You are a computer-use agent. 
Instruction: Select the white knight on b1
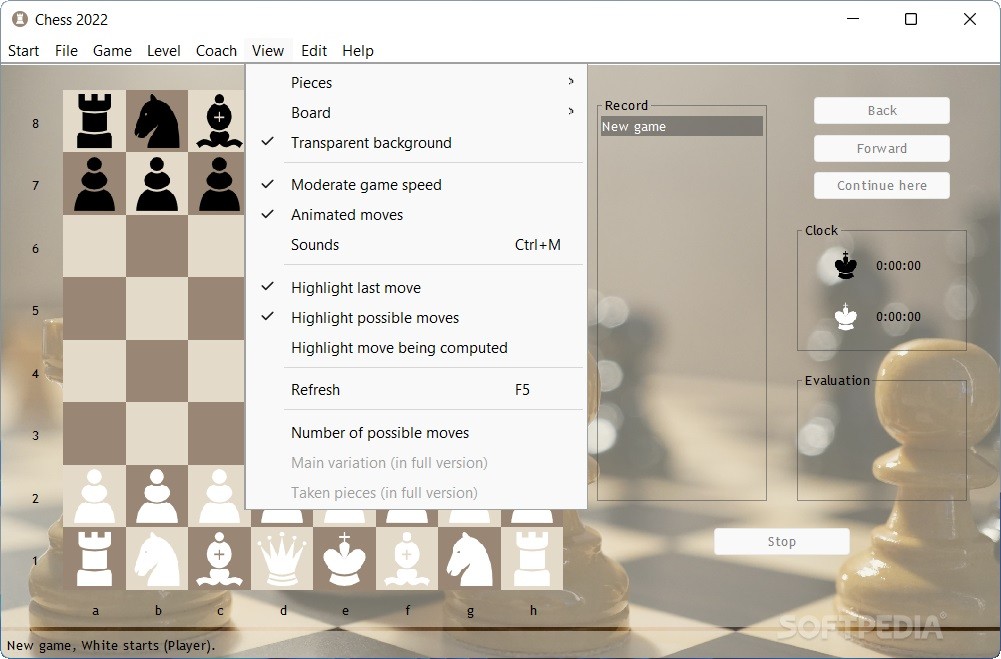(157, 559)
